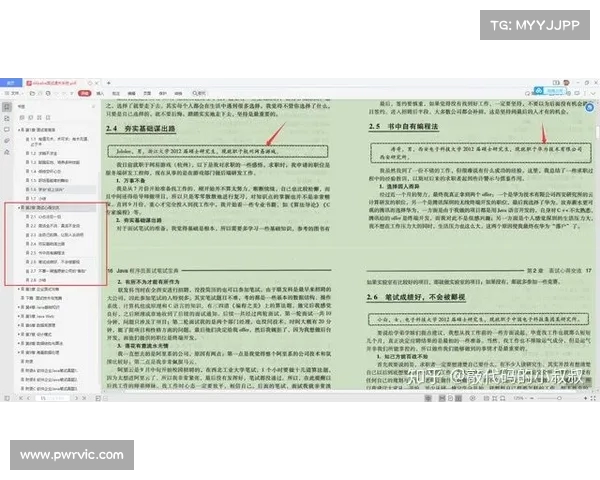Open bookmark 2.6 笔试成绩好
This screenshot has height=480, width=600.
(x=53, y=262)
